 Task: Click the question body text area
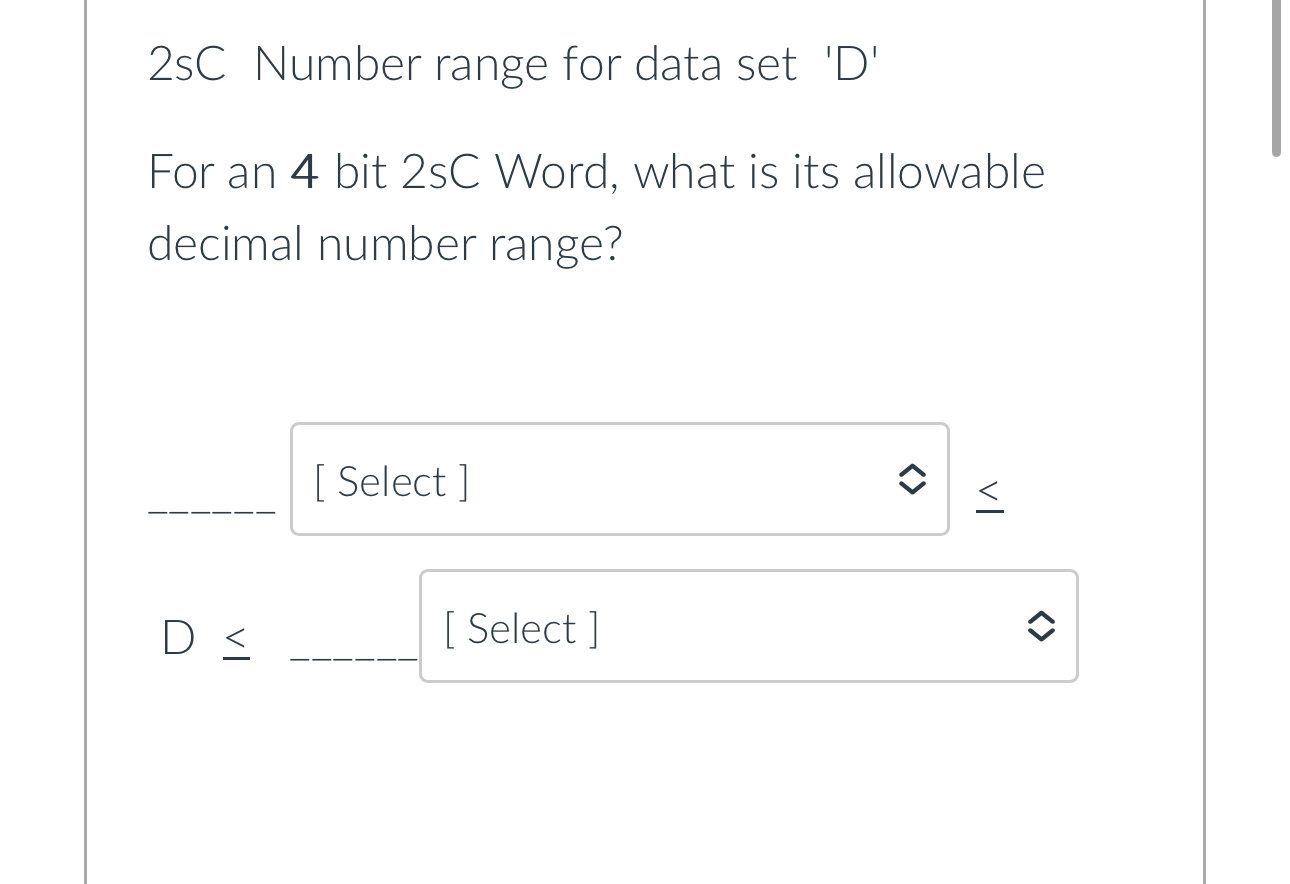596,207
